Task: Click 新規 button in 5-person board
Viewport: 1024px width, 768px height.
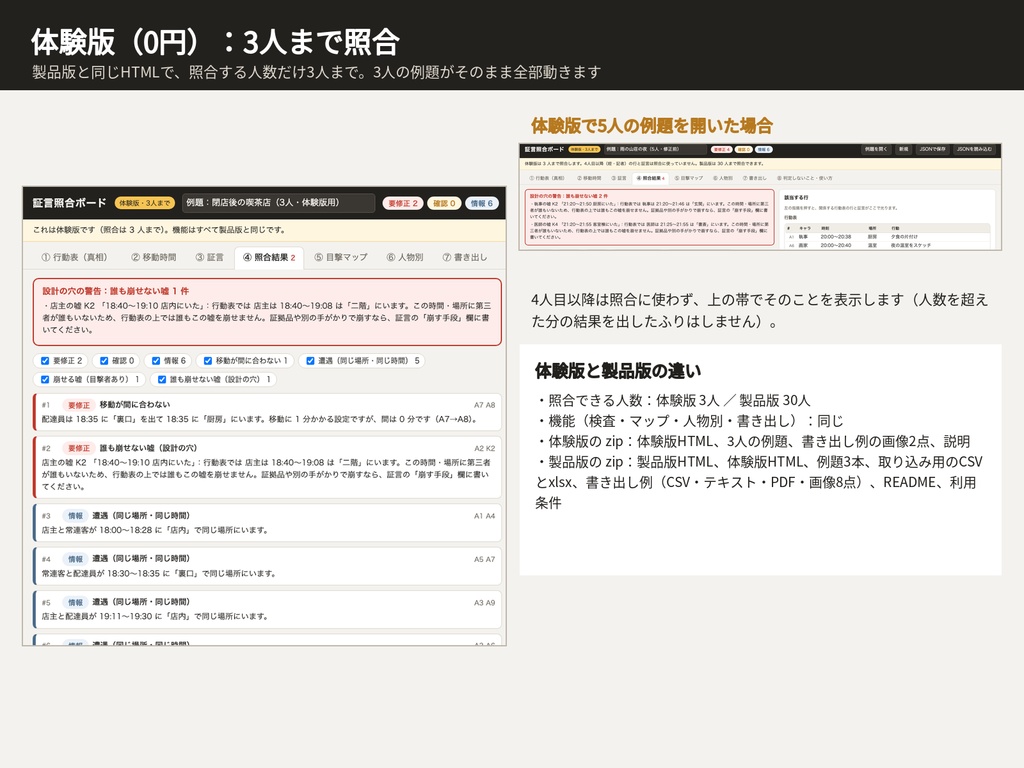Action: (904, 150)
